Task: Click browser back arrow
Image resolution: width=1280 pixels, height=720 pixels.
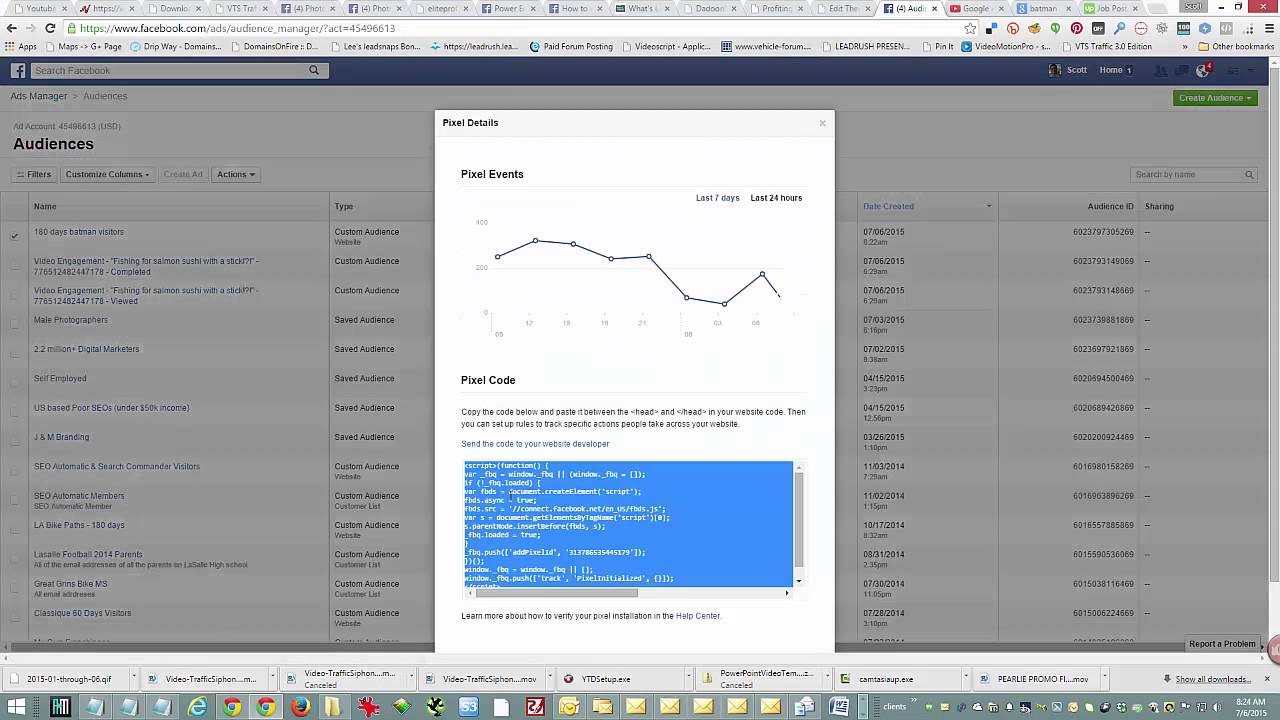Action: pos(12,28)
